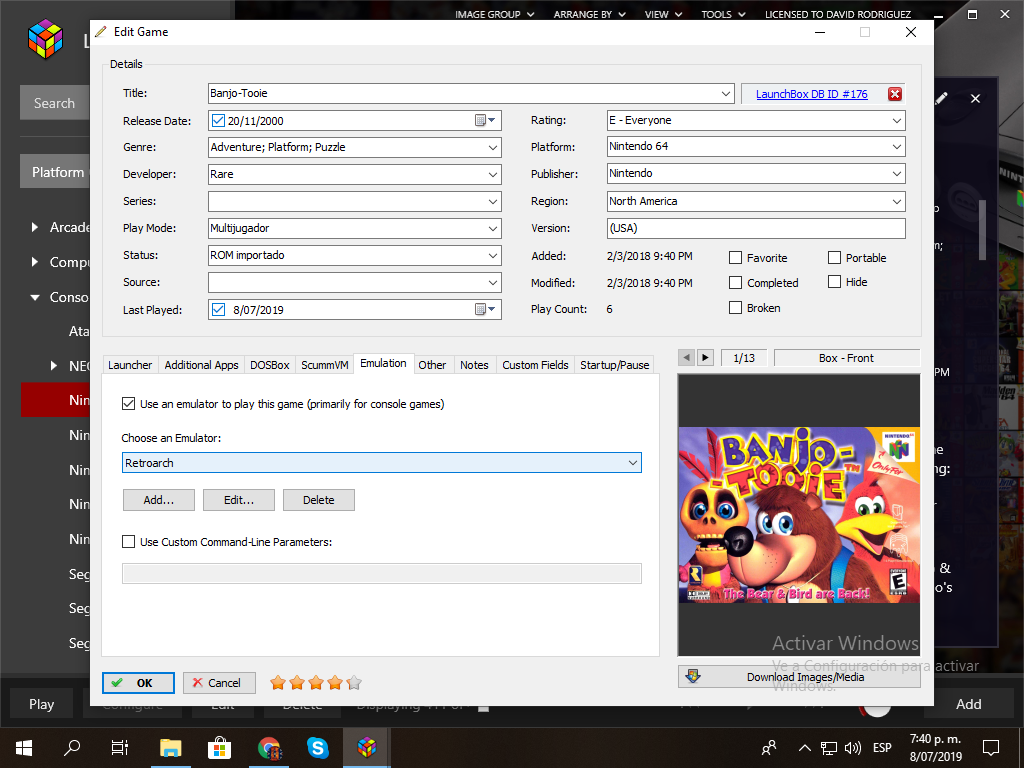The height and width of the screenshot is (768, 1024).
Task: Check the Broken checkbox
Action: 735,307
